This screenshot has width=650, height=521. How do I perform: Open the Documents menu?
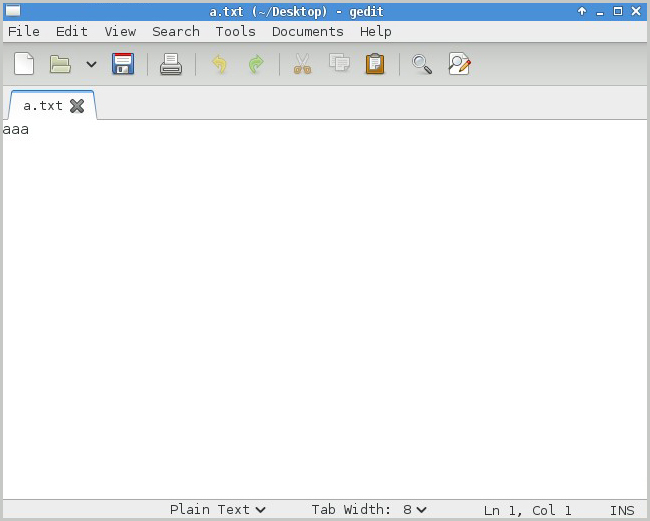click(x=307, y=31)
